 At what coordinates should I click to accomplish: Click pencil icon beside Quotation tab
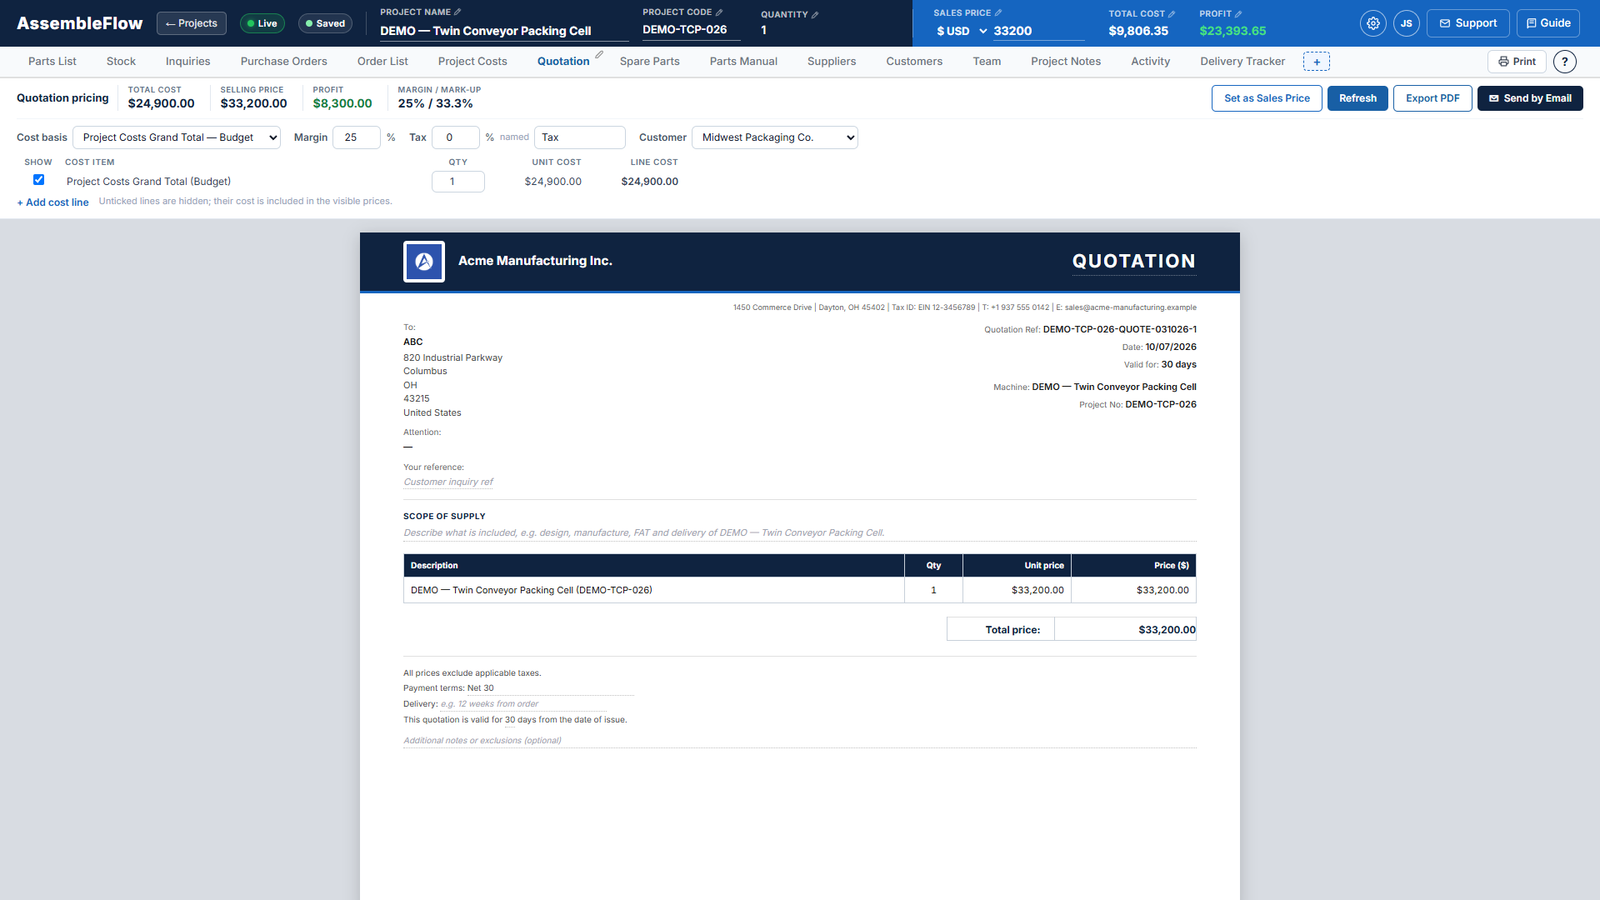pyautogui.click(x=599, y=55)
